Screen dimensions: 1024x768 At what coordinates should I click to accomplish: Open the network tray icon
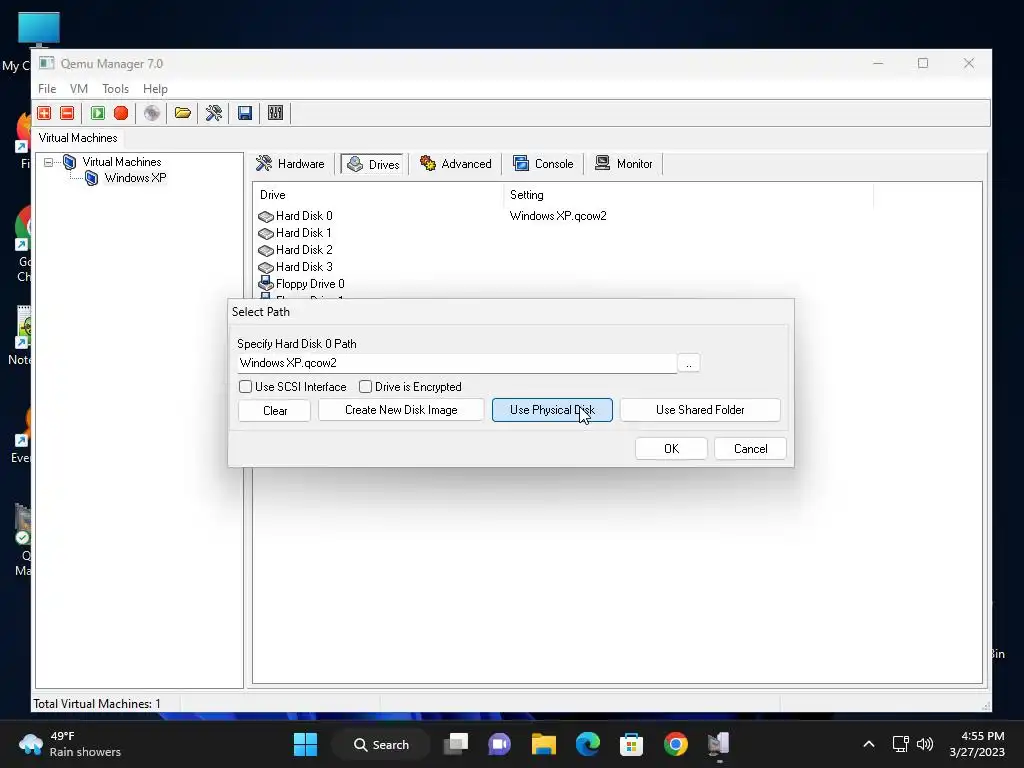pyautogui.click(x=901, y=744)
